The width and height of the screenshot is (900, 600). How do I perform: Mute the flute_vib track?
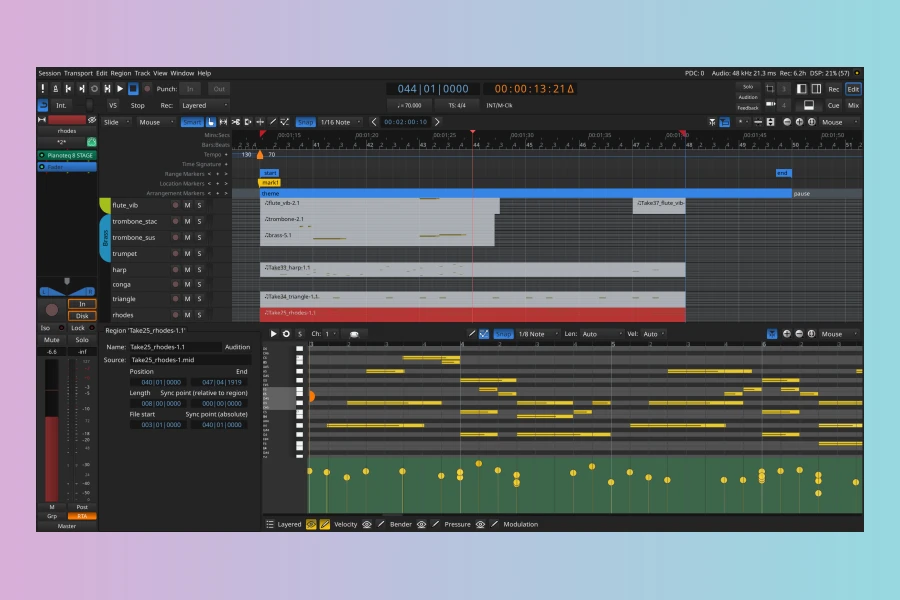click(x=187, y=205)
